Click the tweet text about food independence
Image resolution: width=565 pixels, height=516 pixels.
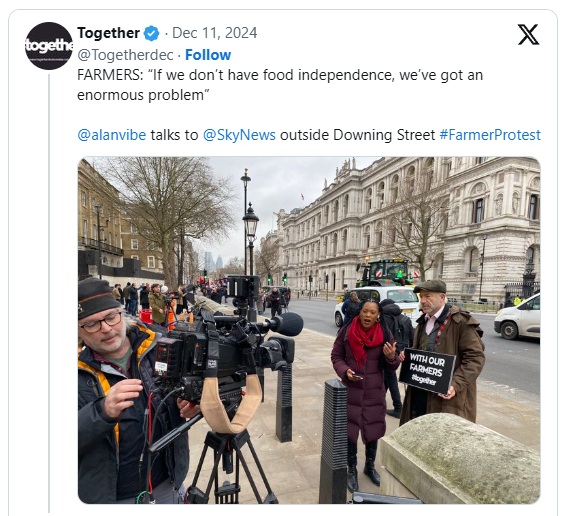(280, 85)
